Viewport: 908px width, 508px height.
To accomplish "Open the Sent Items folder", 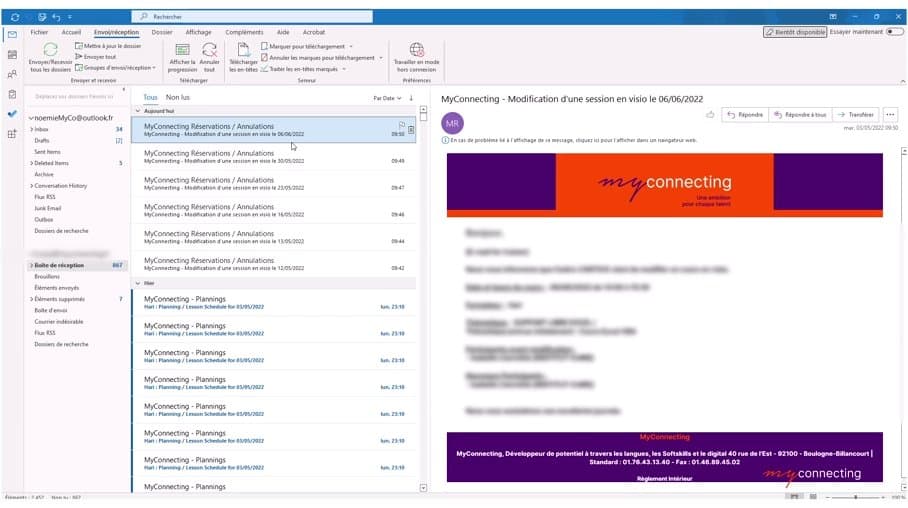I will click(47, 152).
